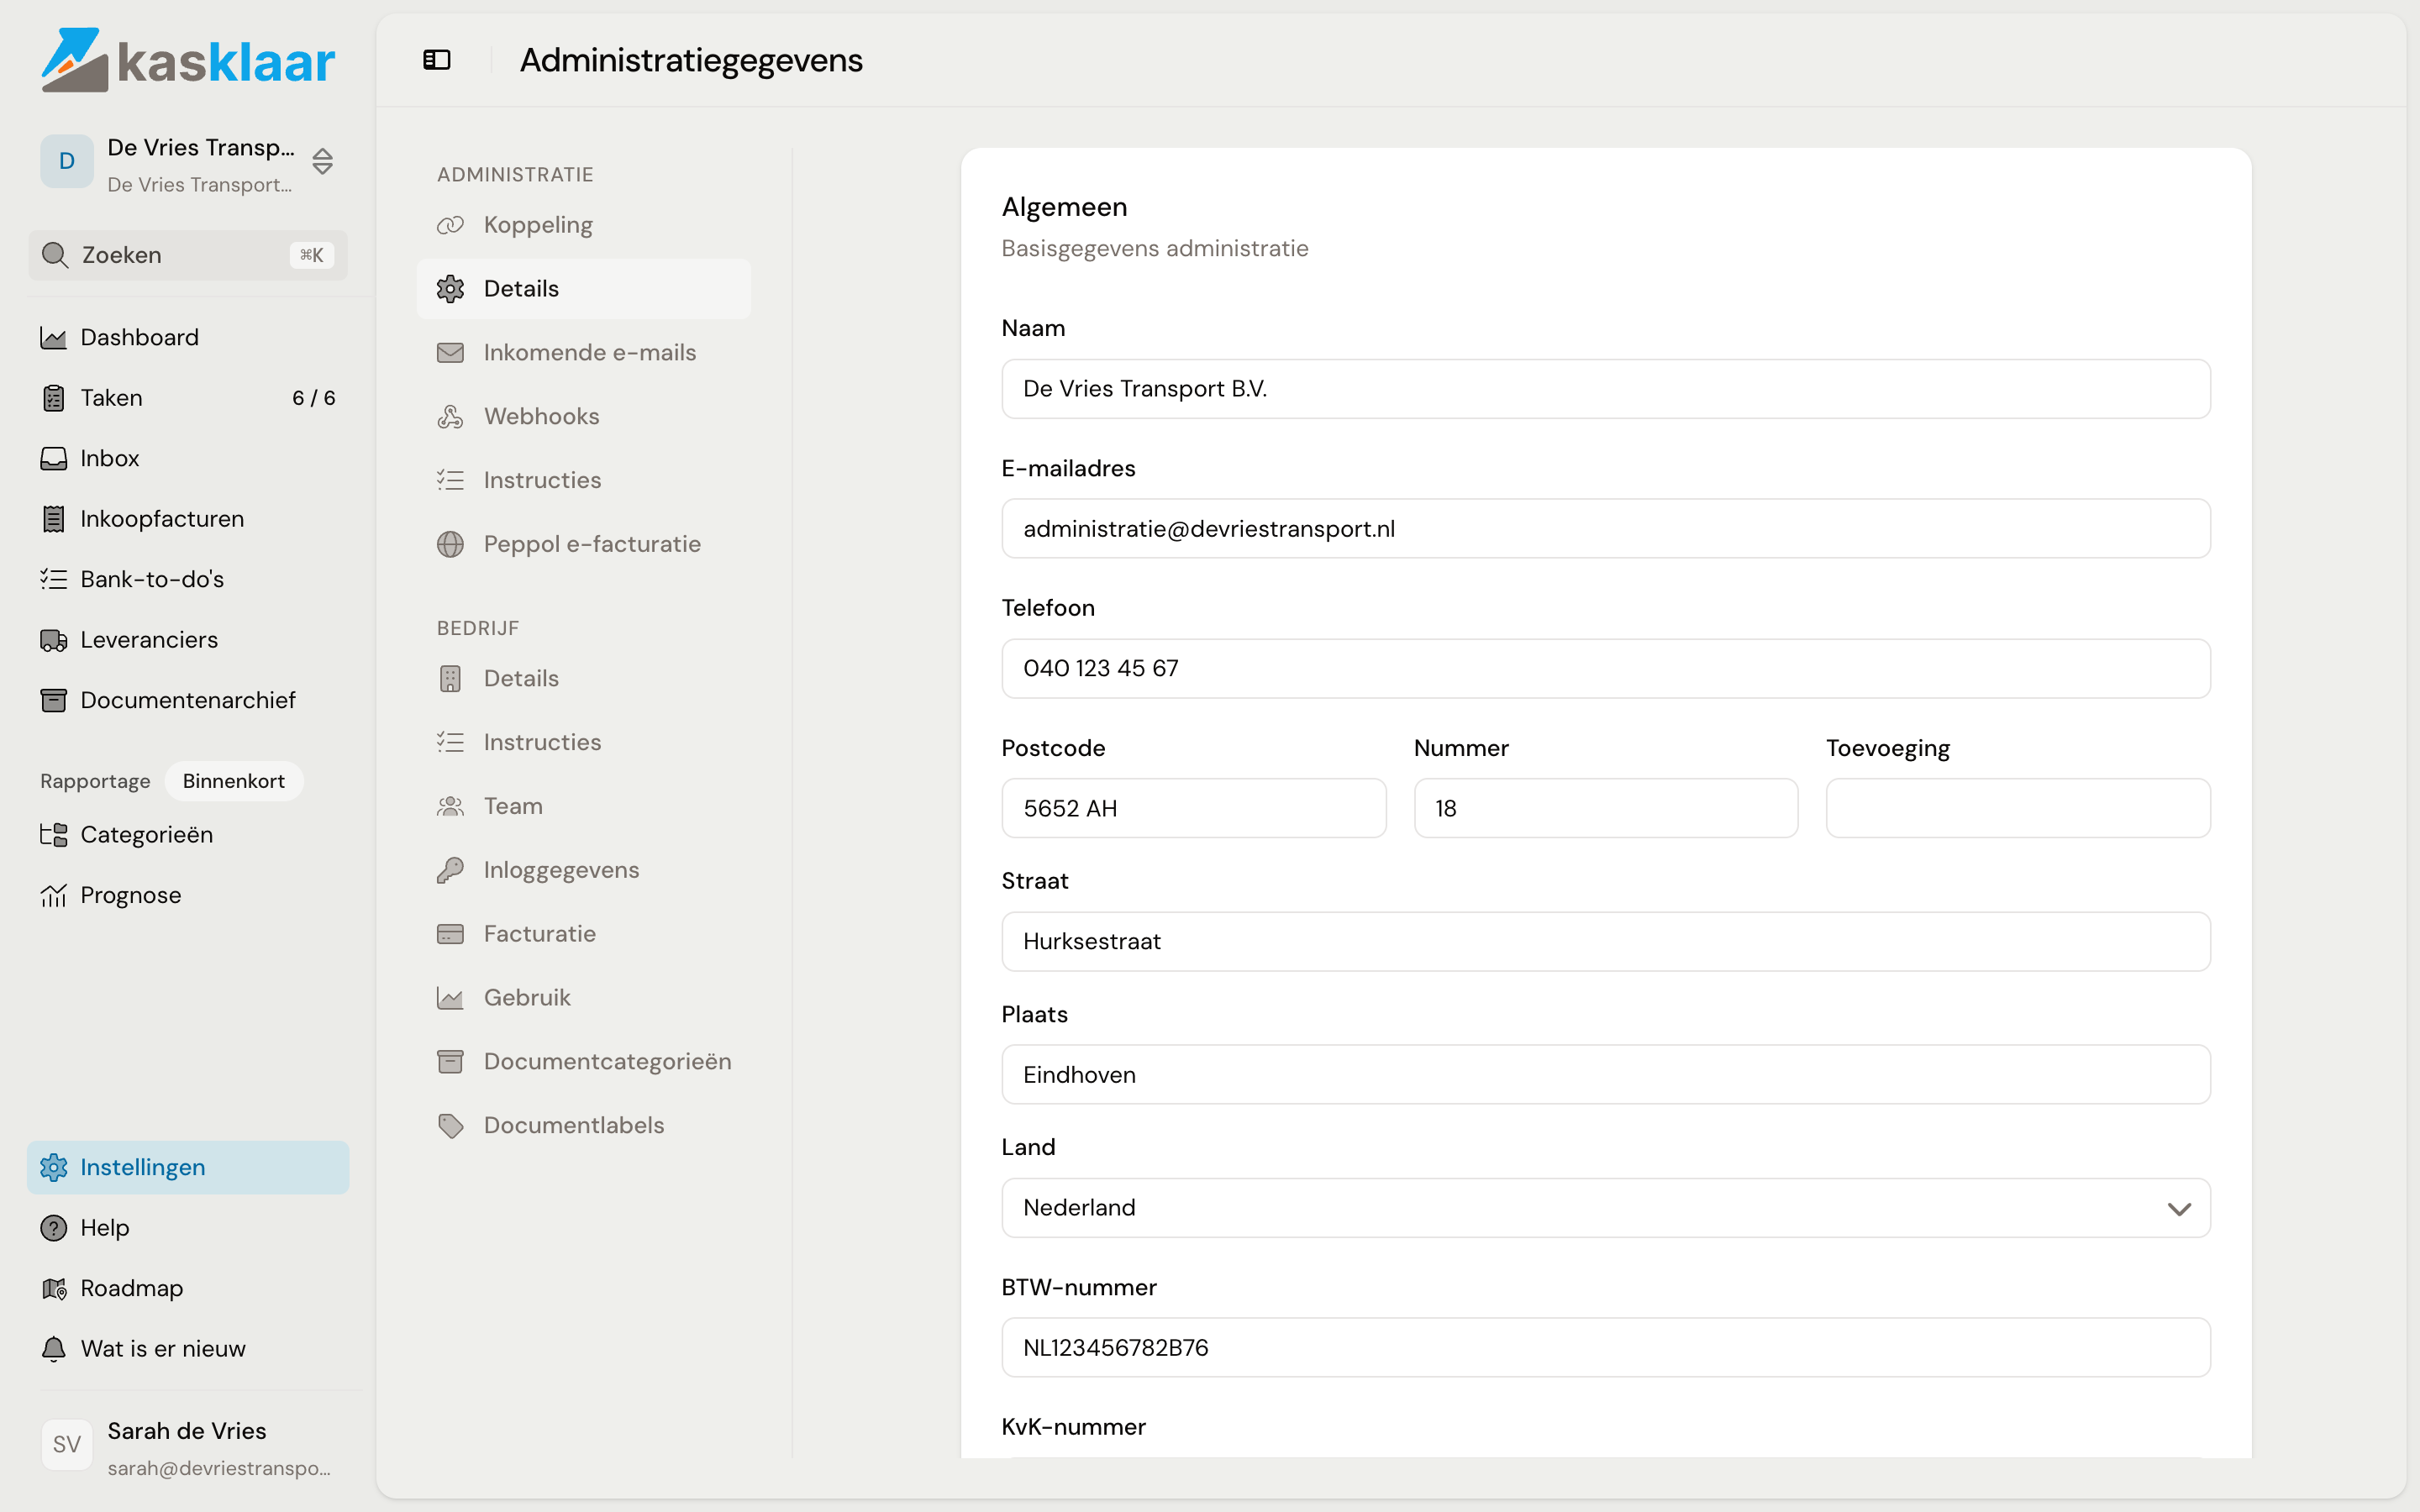2420x1512 pixels.
Task: Open Gebruik settings menu item
Action: pos(583,998)
